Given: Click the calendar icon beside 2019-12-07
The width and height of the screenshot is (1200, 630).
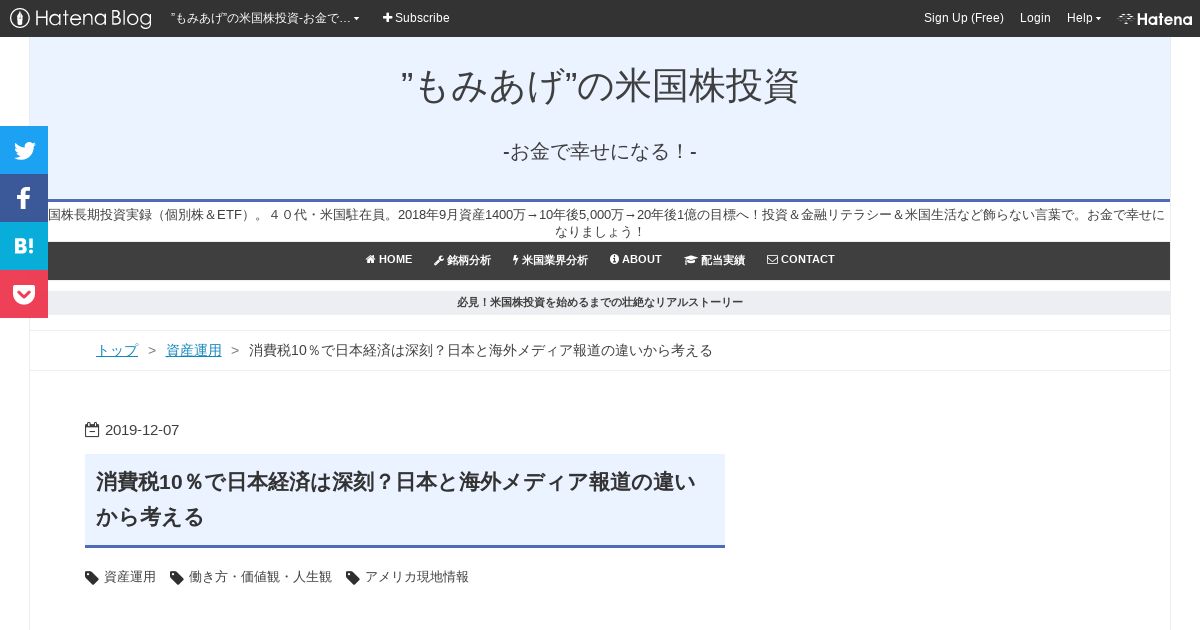Looking at the screenshot, I should coord(92,430).
